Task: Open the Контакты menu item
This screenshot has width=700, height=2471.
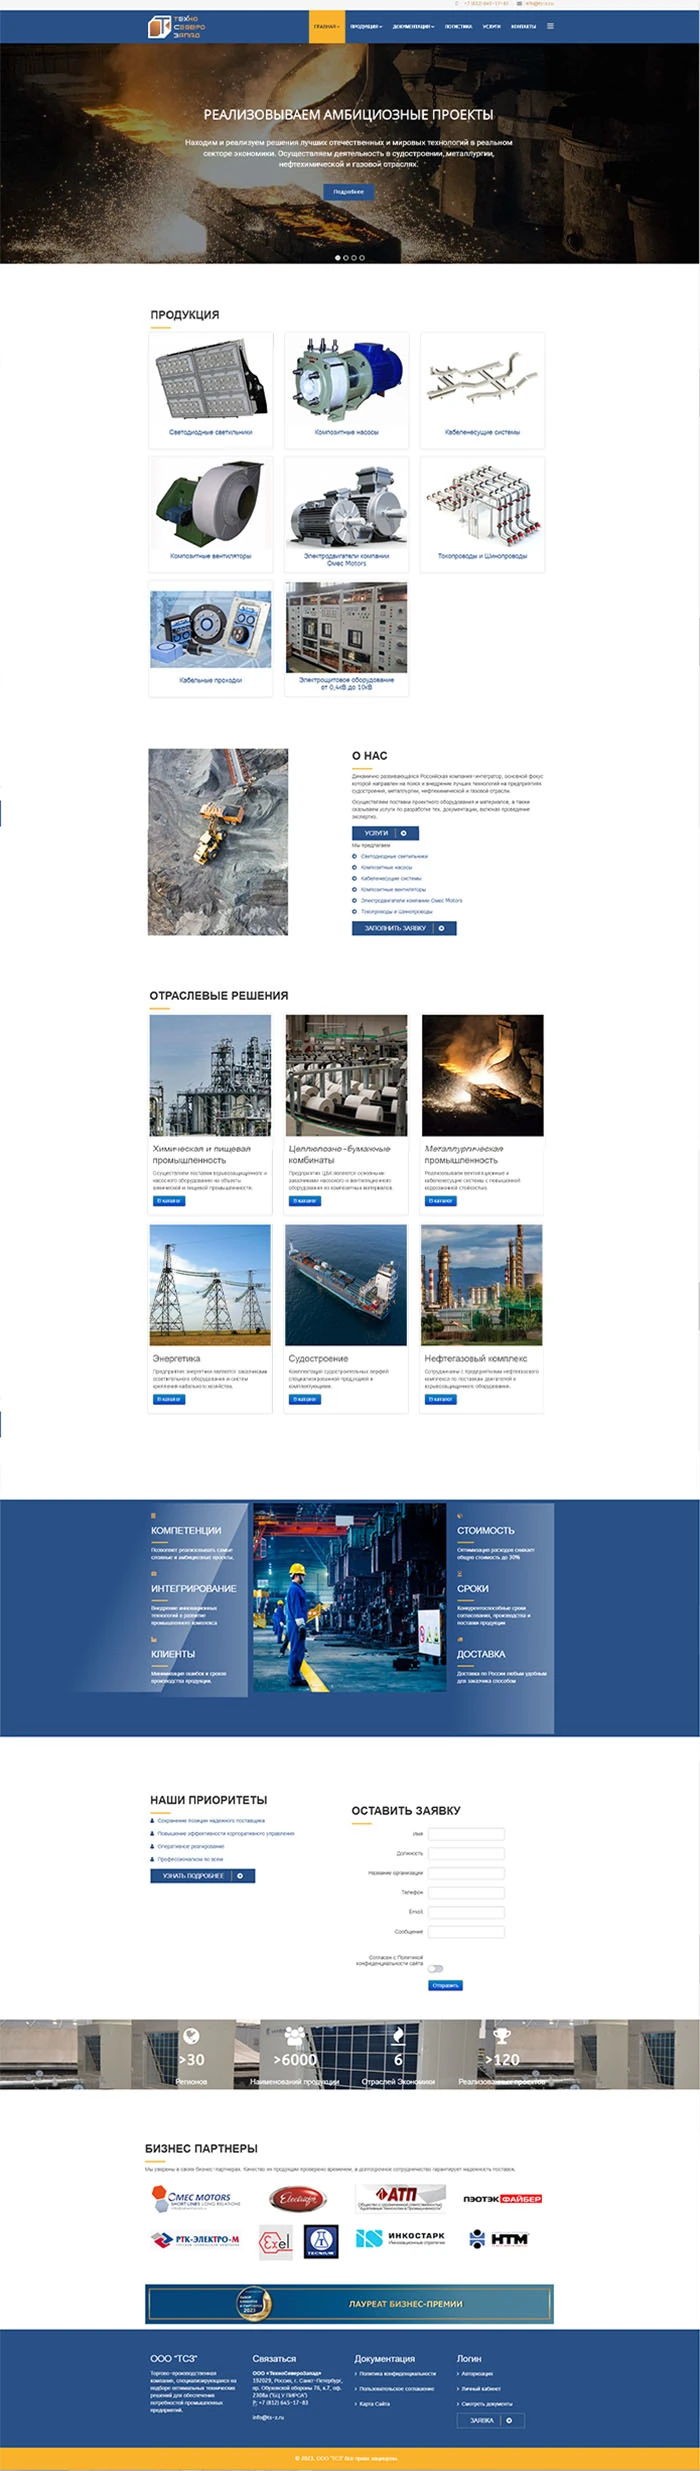Action: click(523, 27)
